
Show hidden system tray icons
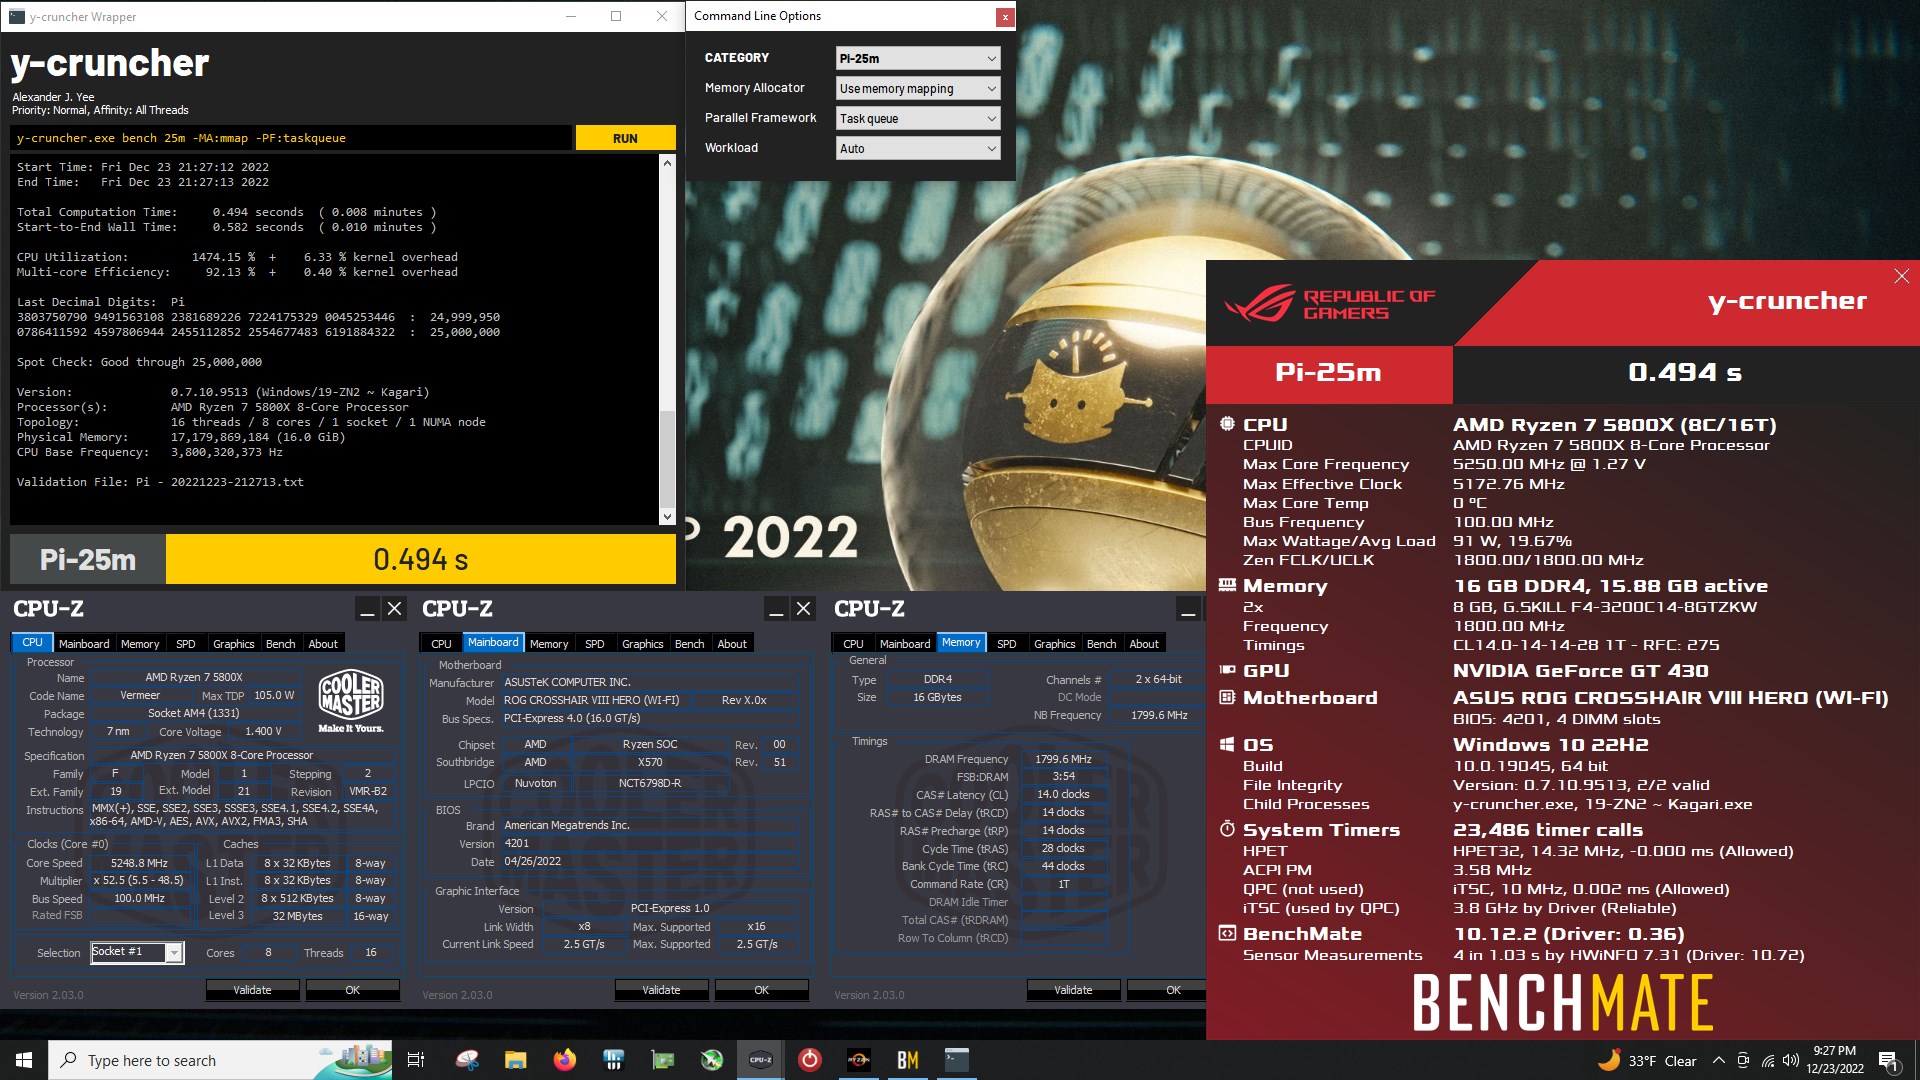[1718, 1060]
